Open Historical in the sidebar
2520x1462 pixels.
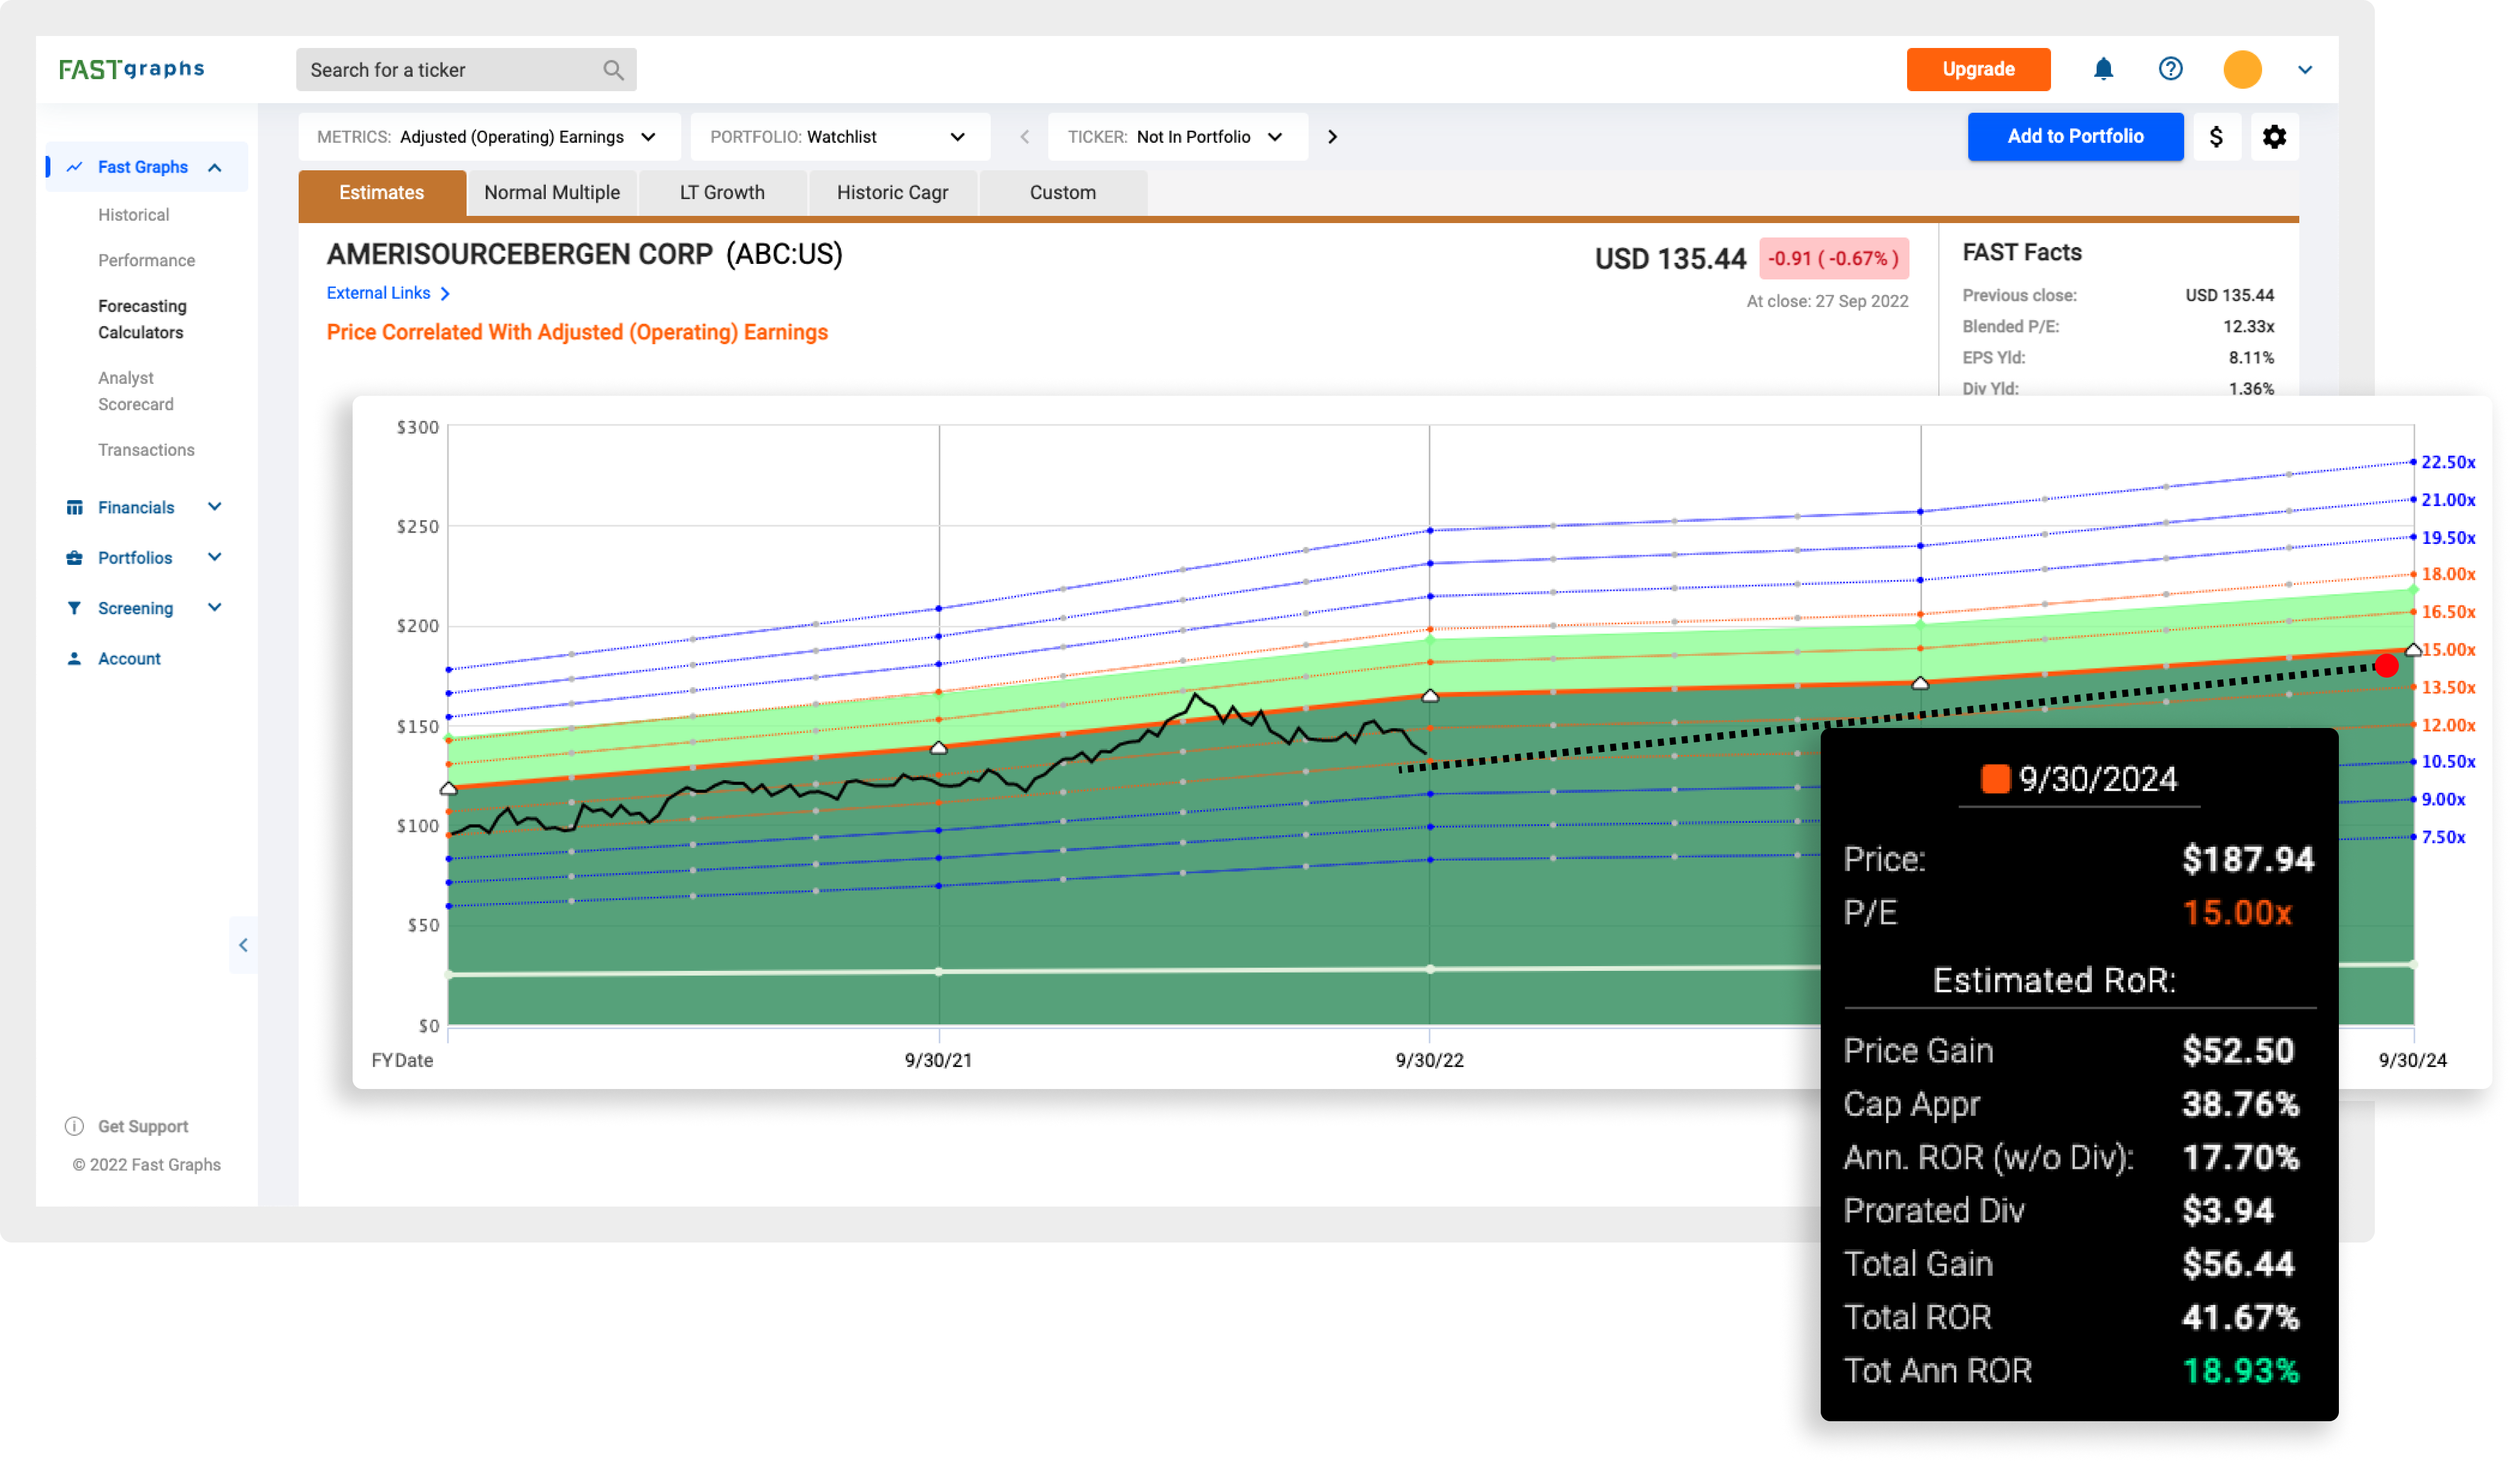point(134,215)
